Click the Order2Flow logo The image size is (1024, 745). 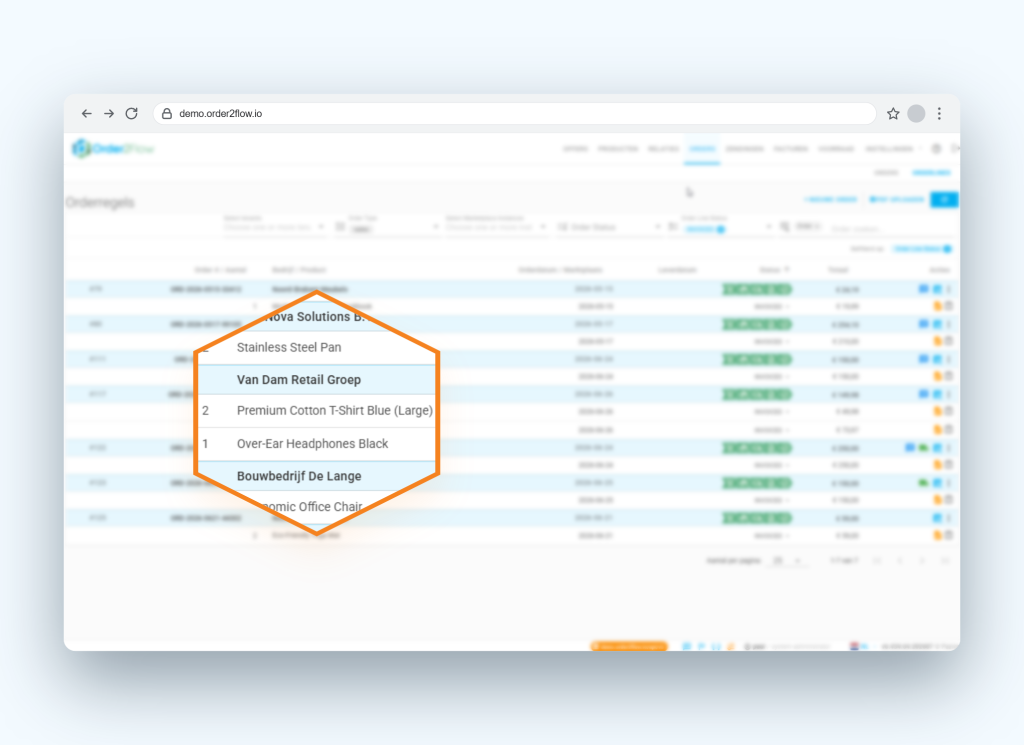[x=112, y=149]
